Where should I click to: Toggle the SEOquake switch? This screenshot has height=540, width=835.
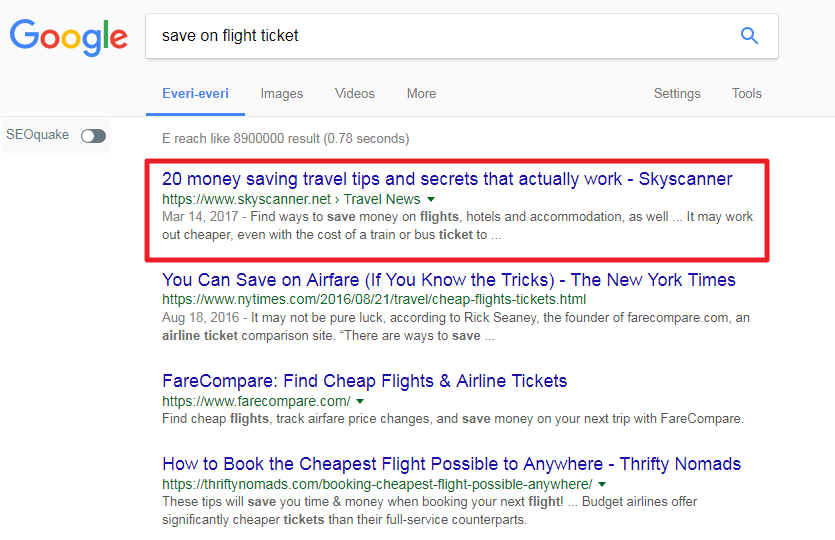pos(93,136)
